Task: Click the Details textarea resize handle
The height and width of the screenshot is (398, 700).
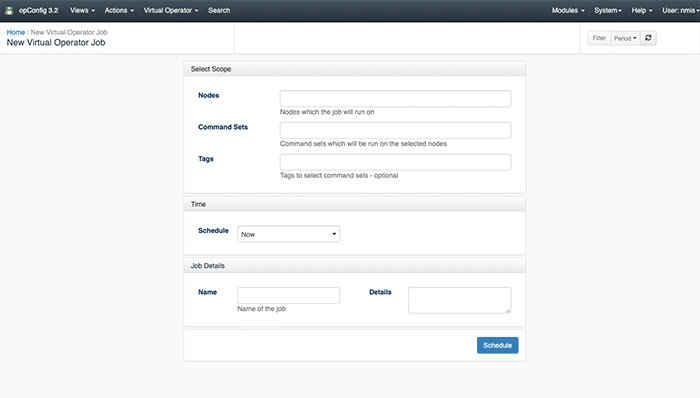Action: point(508,311)
